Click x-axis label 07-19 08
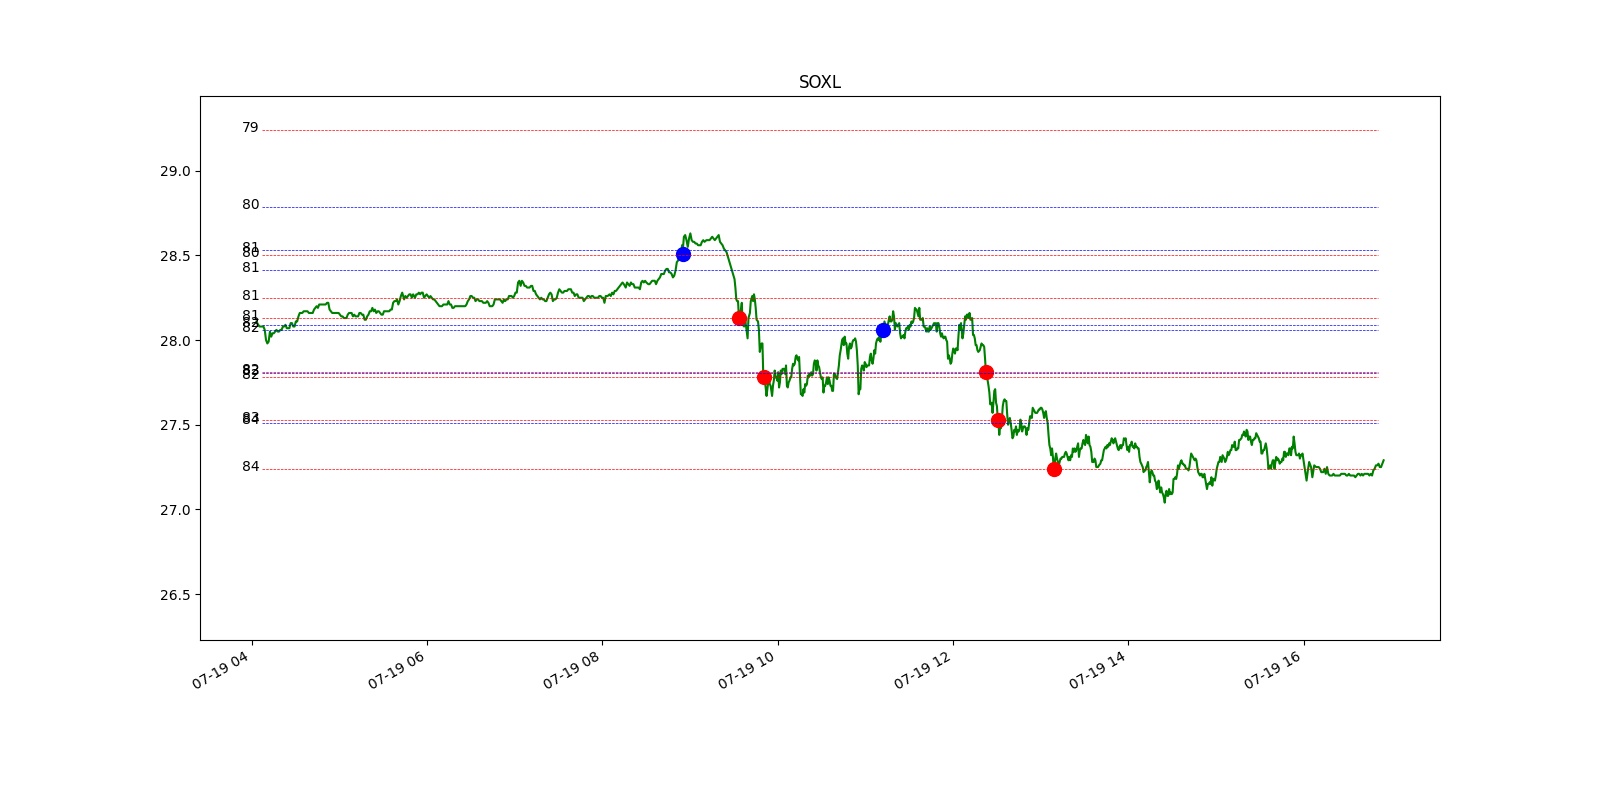1600x800 pixels. (x=571, y=670)
